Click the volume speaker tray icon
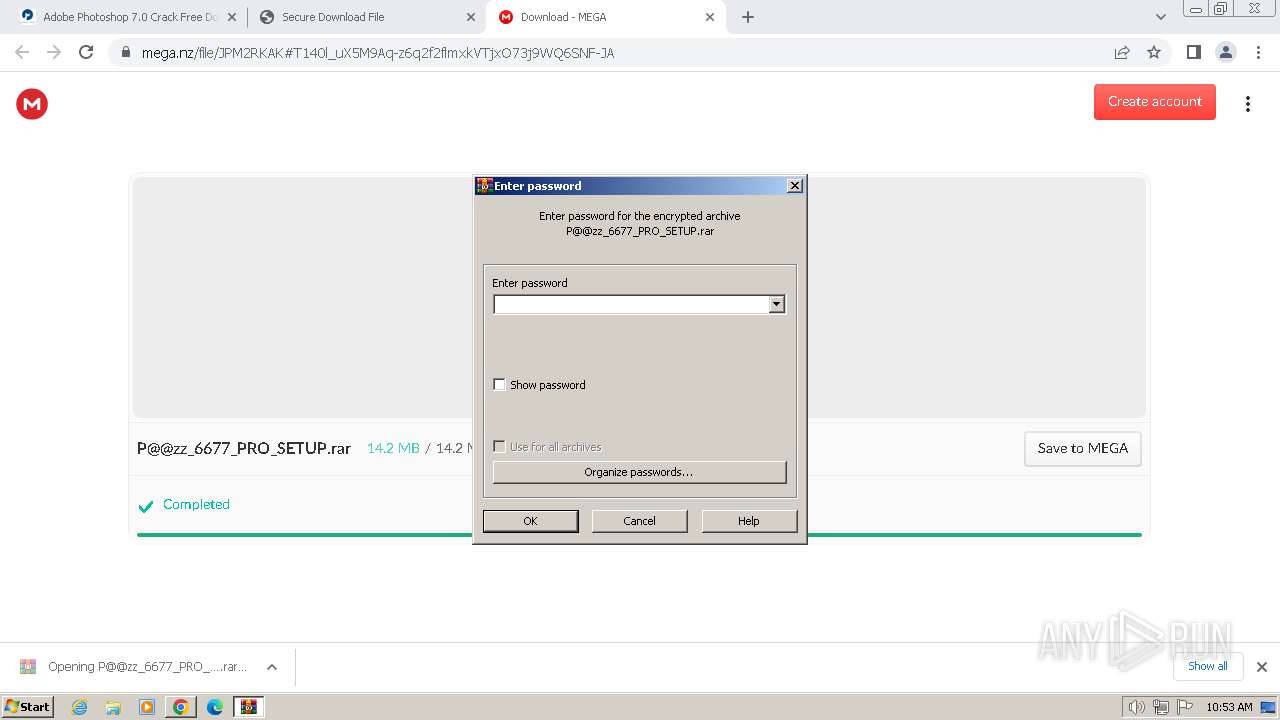1280x720 pixels. point(1136,707)
